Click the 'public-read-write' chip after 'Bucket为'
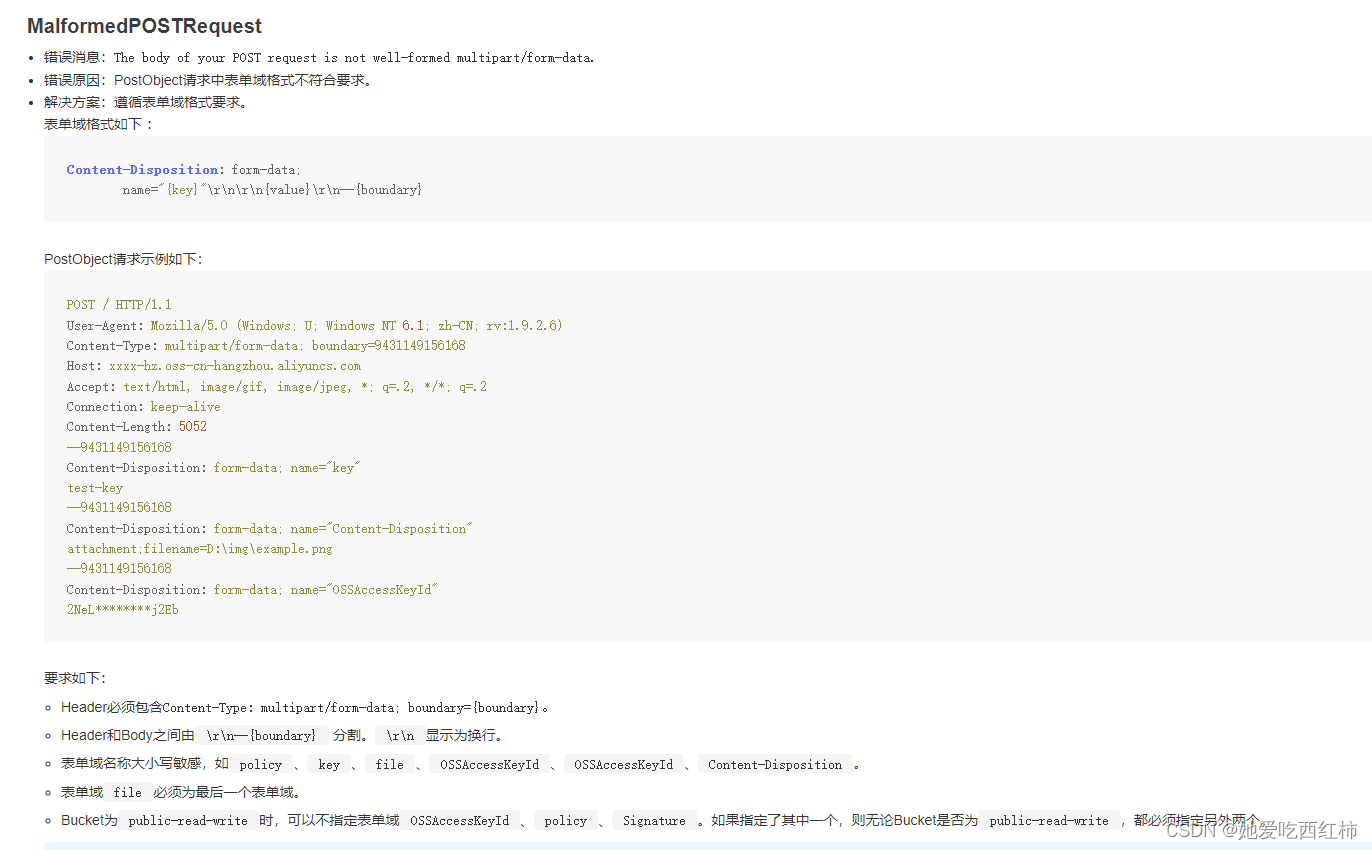This screenshot has height=850, width=1372. [x=188, y=820]
